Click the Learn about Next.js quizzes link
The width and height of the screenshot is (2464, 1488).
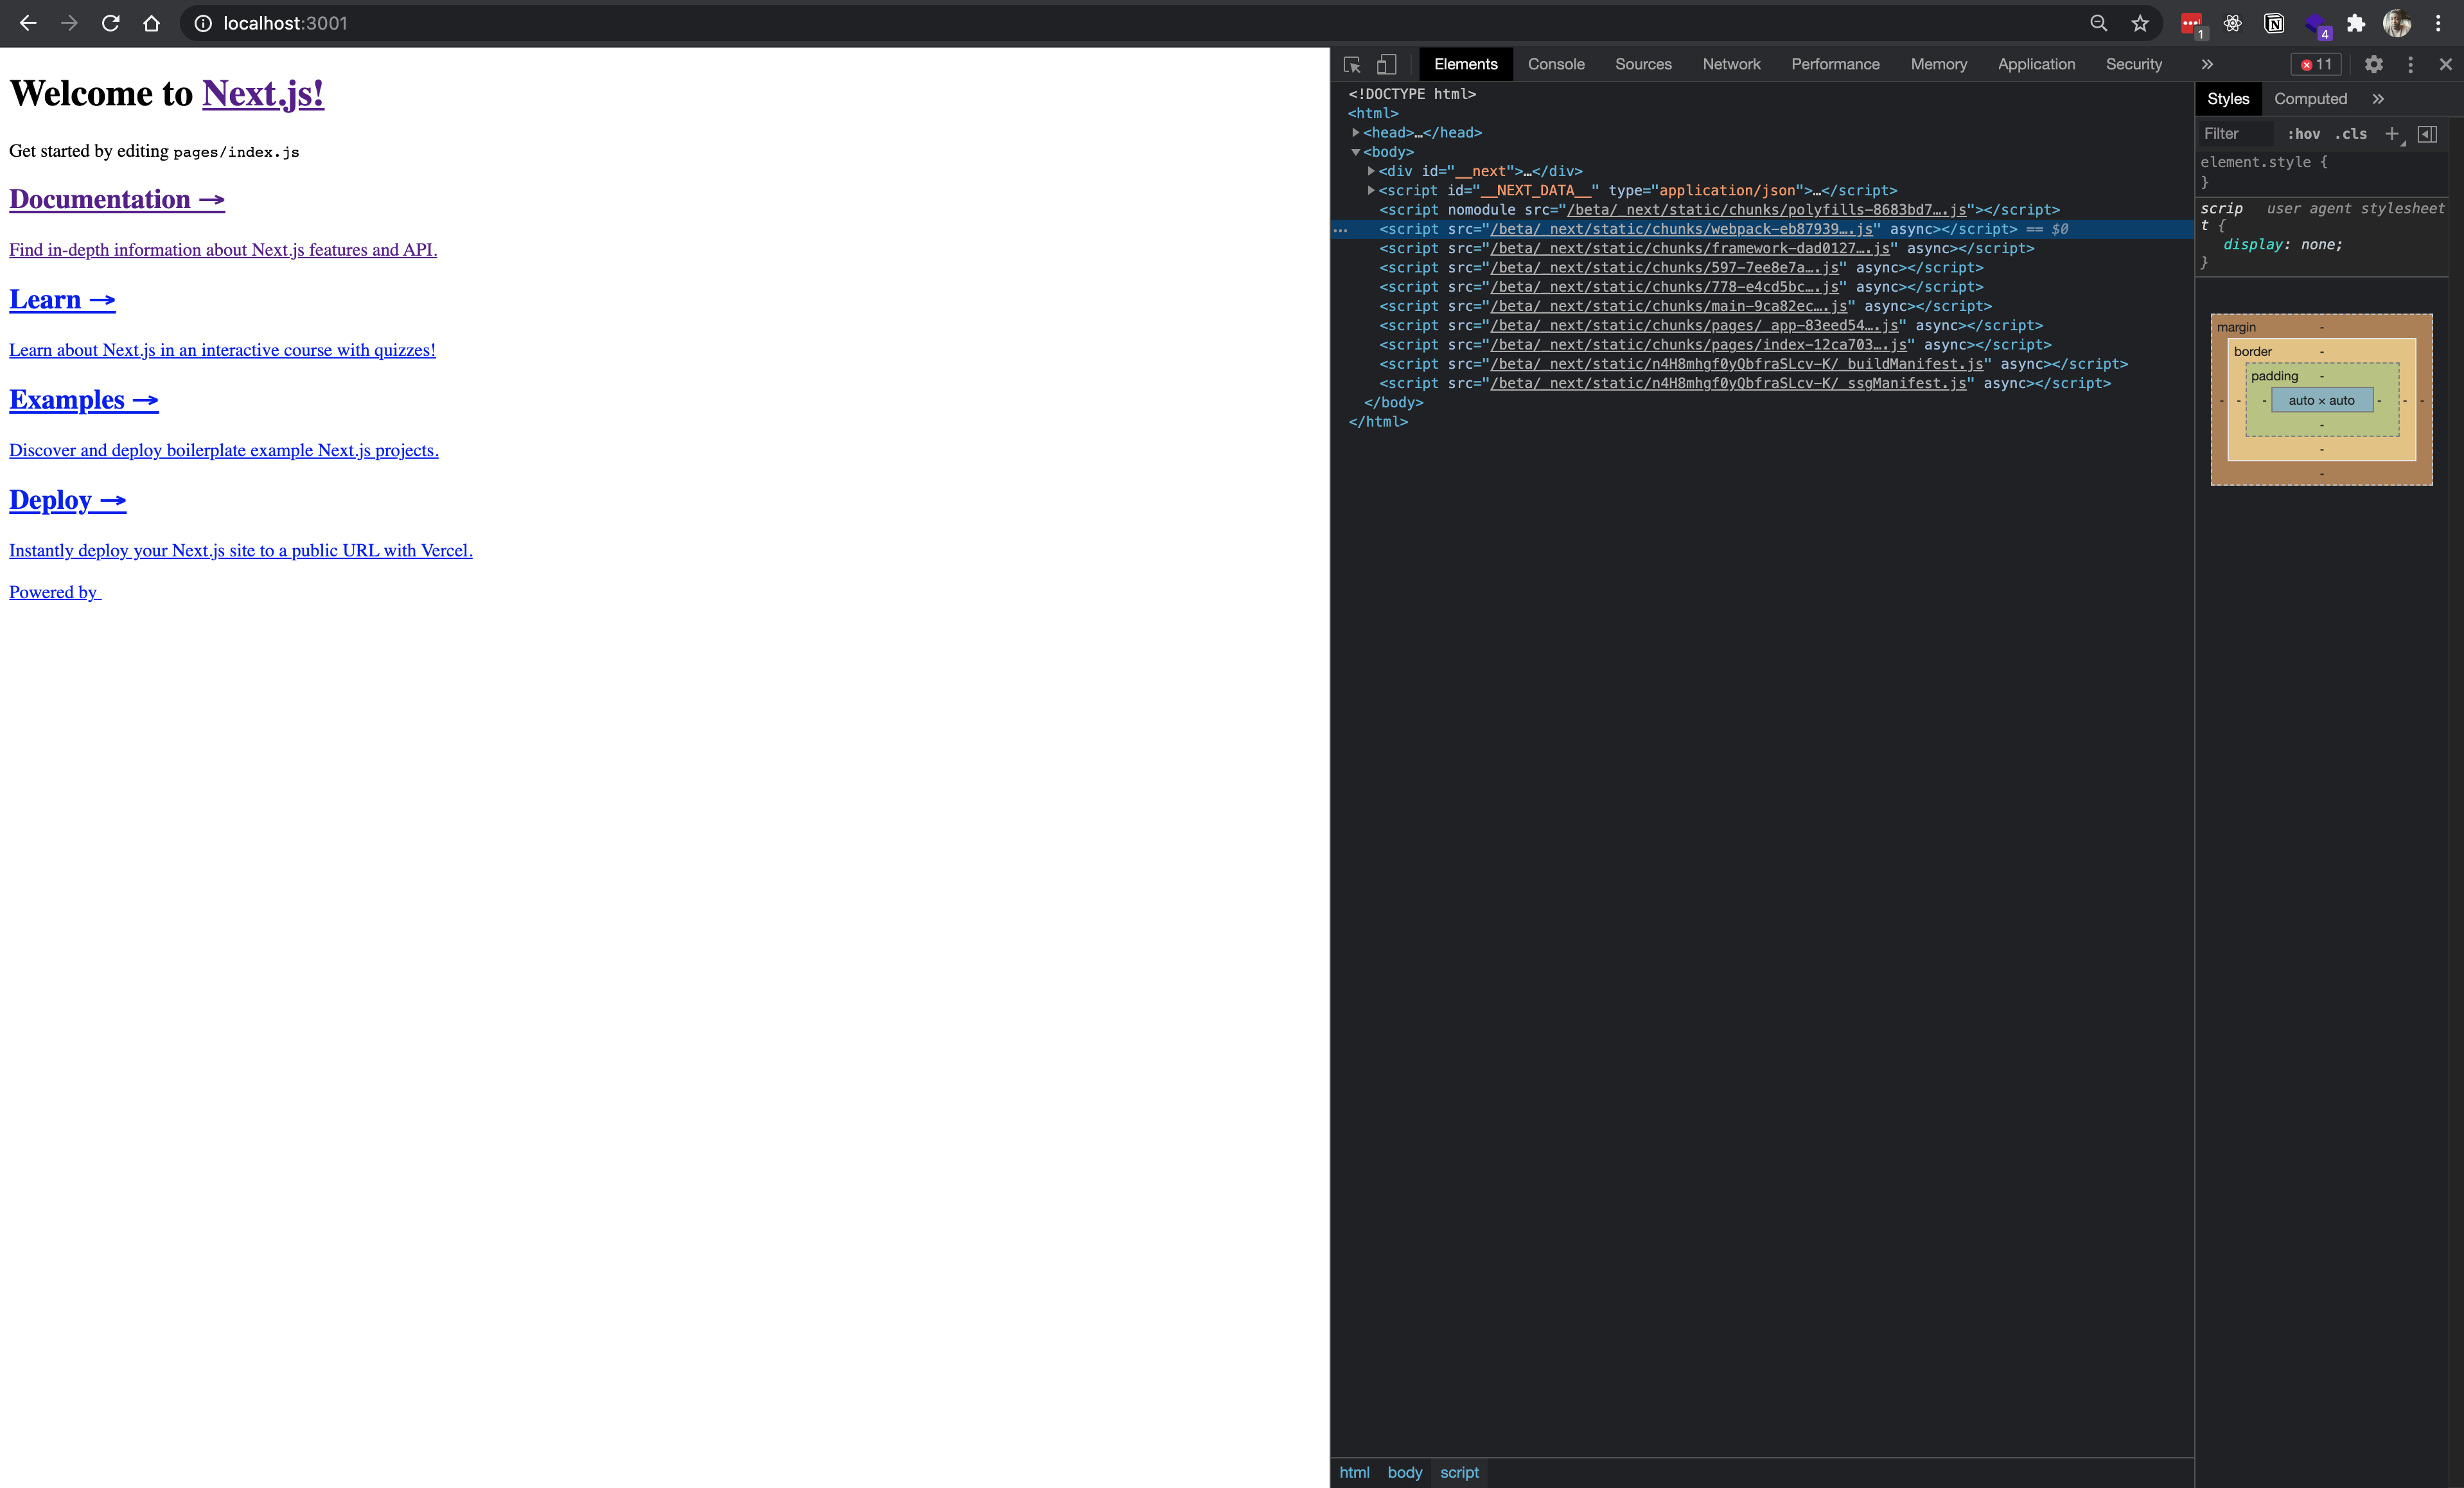[x=222, y=350]
